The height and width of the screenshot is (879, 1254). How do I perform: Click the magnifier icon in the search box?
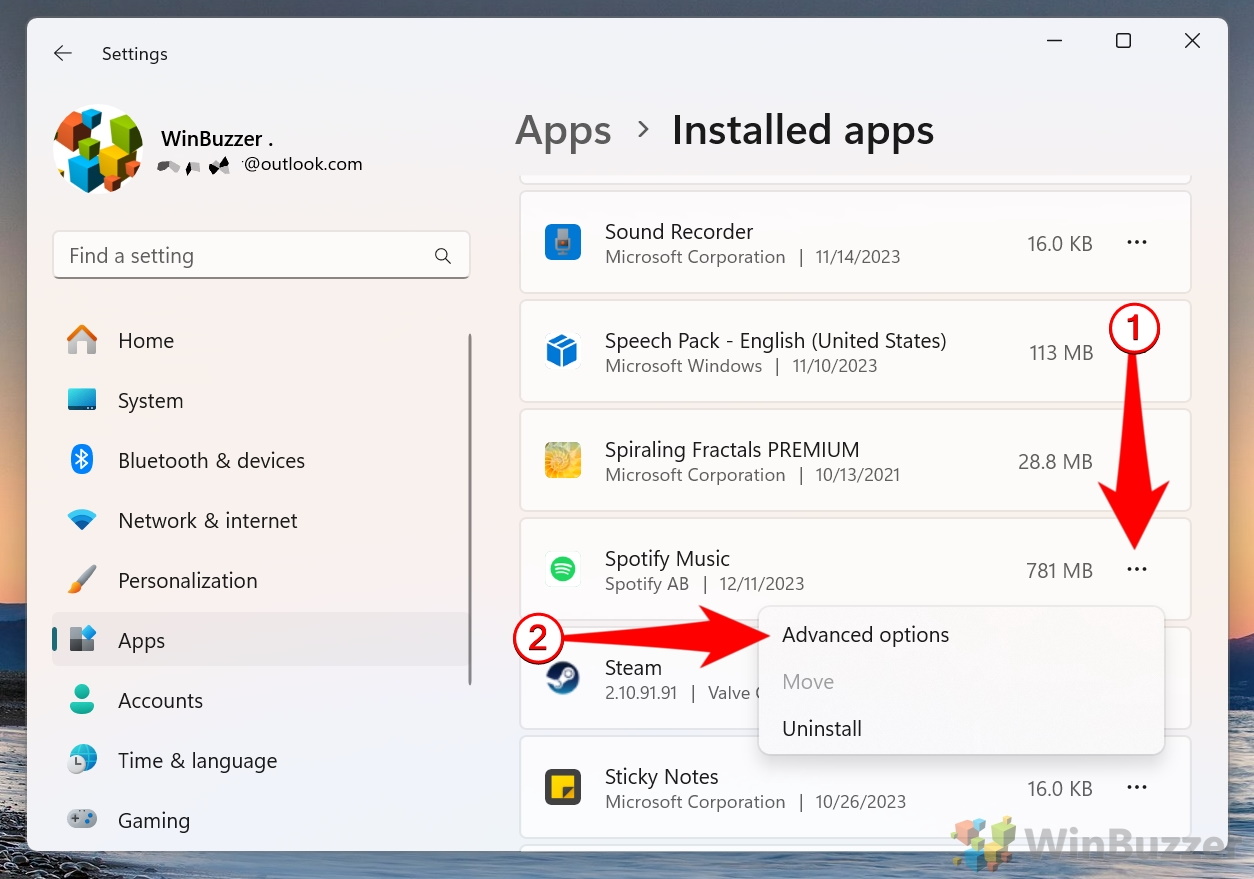click(x=443, y=256)
